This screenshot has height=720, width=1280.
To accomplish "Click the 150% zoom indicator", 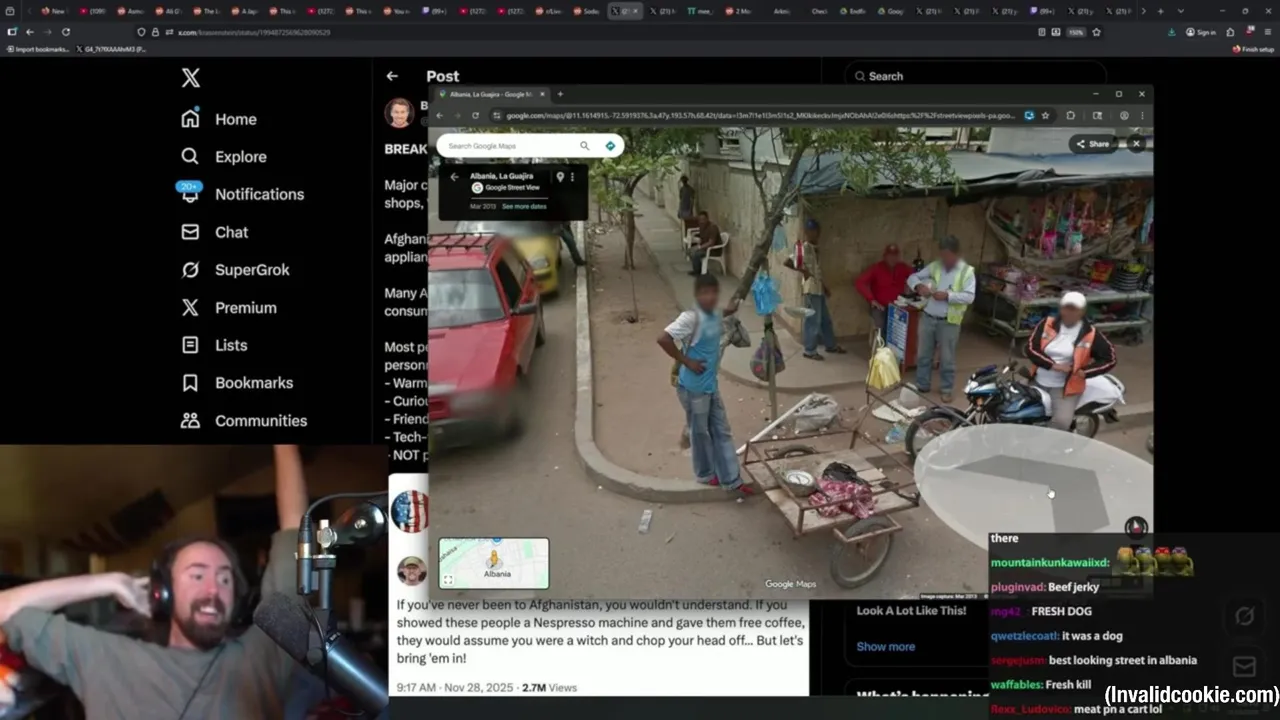I will point(1076,32).
